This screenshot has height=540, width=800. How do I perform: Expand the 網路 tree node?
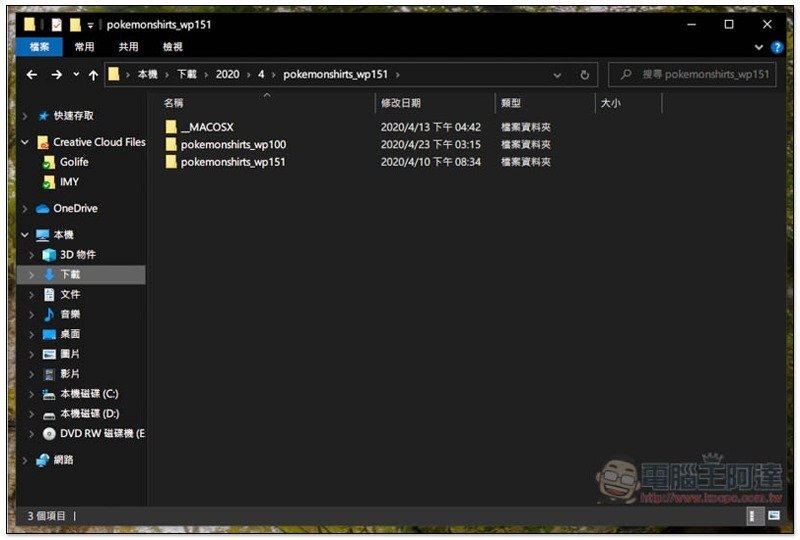24,460
